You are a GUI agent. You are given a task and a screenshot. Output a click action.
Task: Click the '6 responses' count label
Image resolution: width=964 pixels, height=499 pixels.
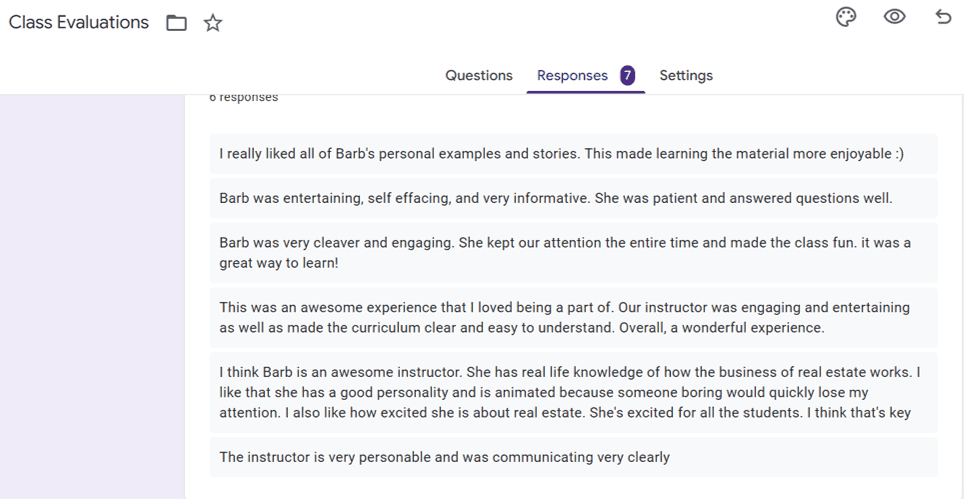click(x=243, y=98)
